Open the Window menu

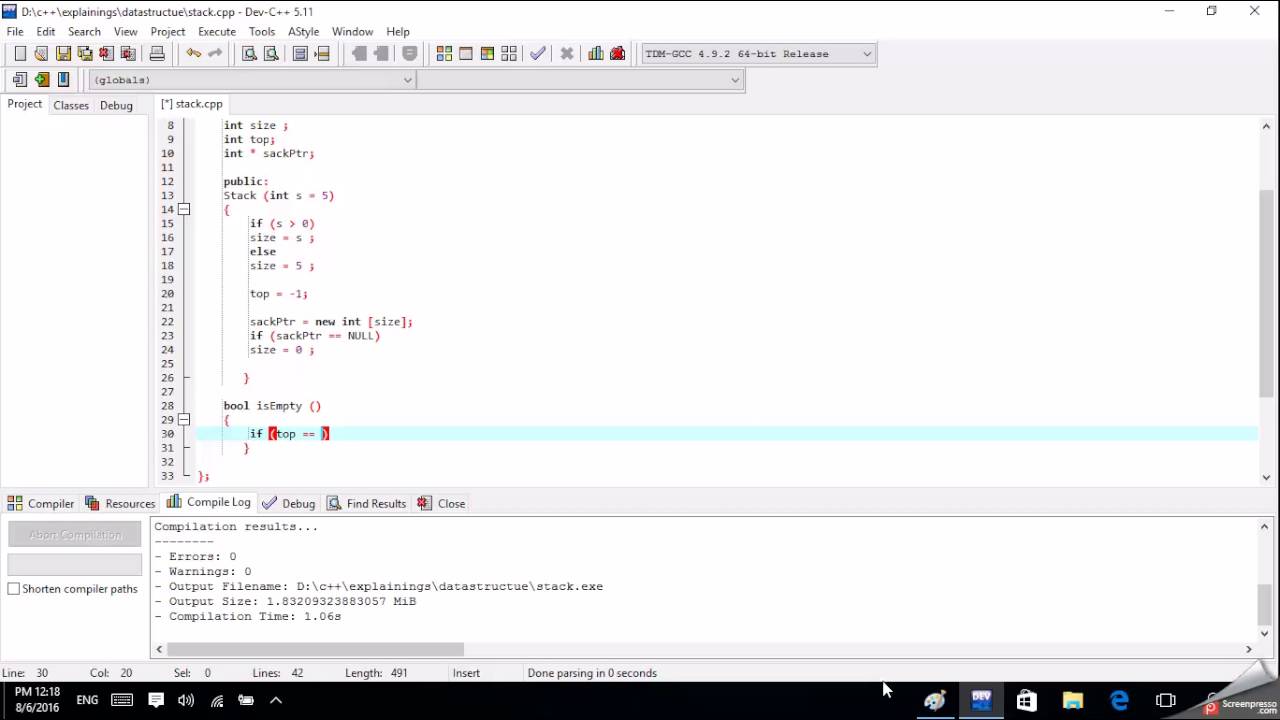pyautogui.click(x=353, y=31)
